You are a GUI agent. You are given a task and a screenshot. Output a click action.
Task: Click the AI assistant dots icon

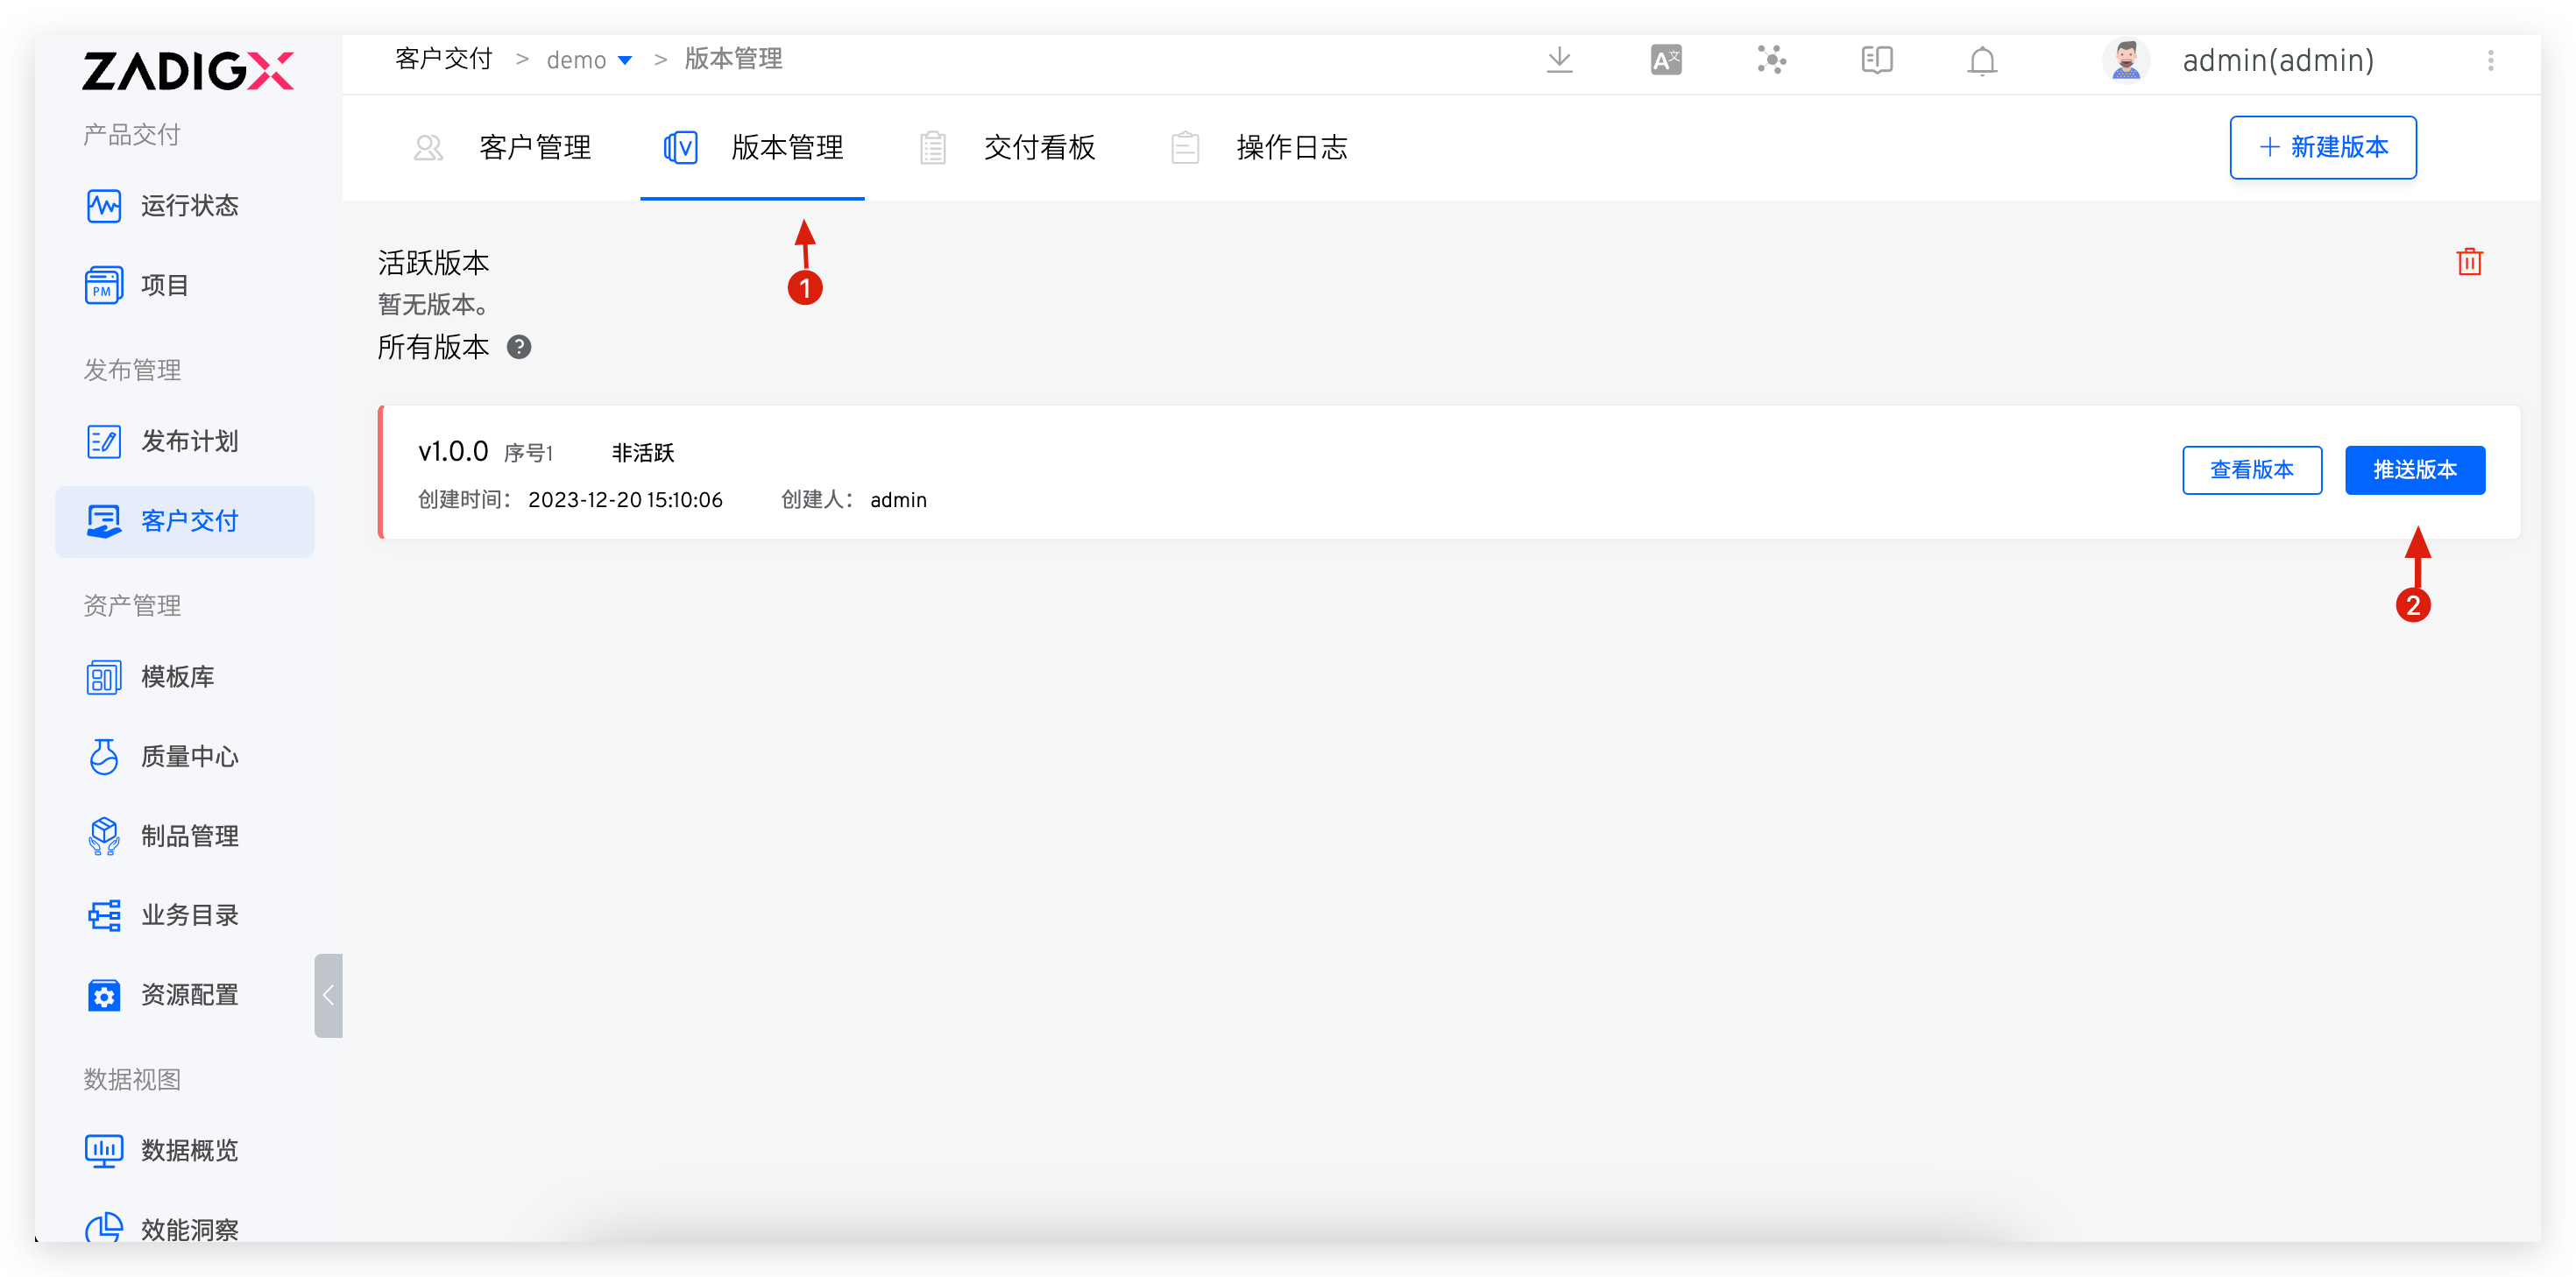coord(1772,61)
